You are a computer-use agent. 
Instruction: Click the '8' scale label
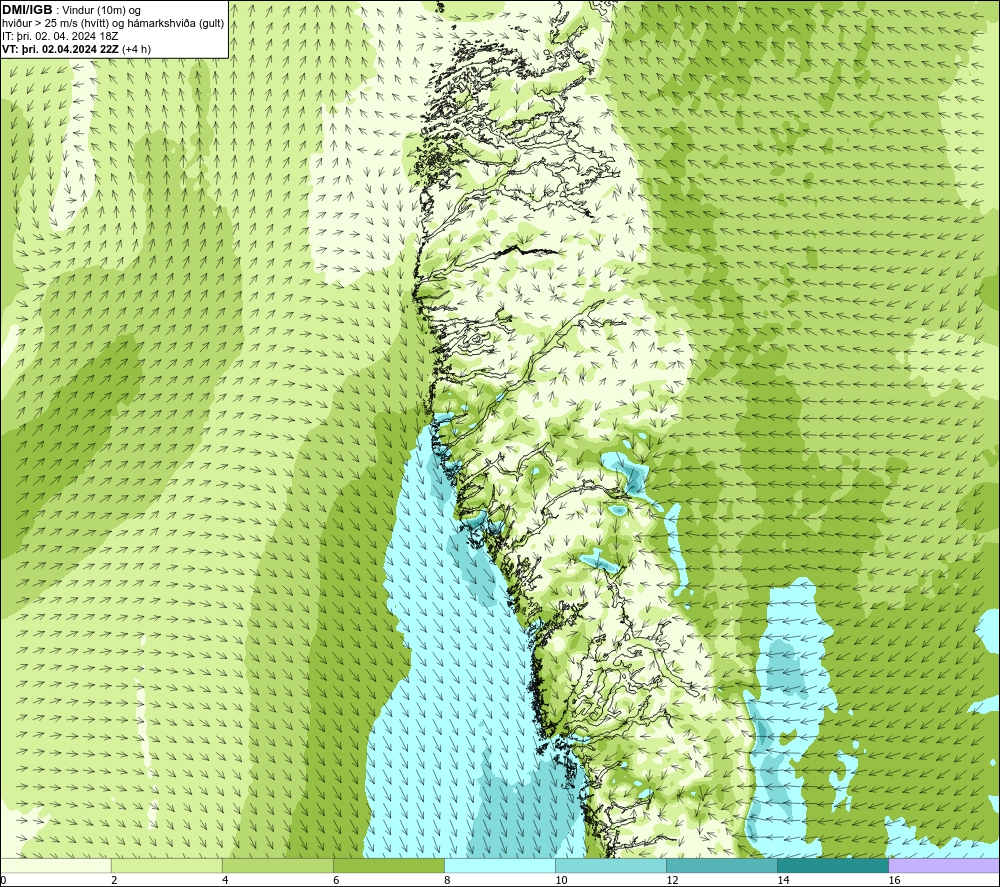point(447,880)
